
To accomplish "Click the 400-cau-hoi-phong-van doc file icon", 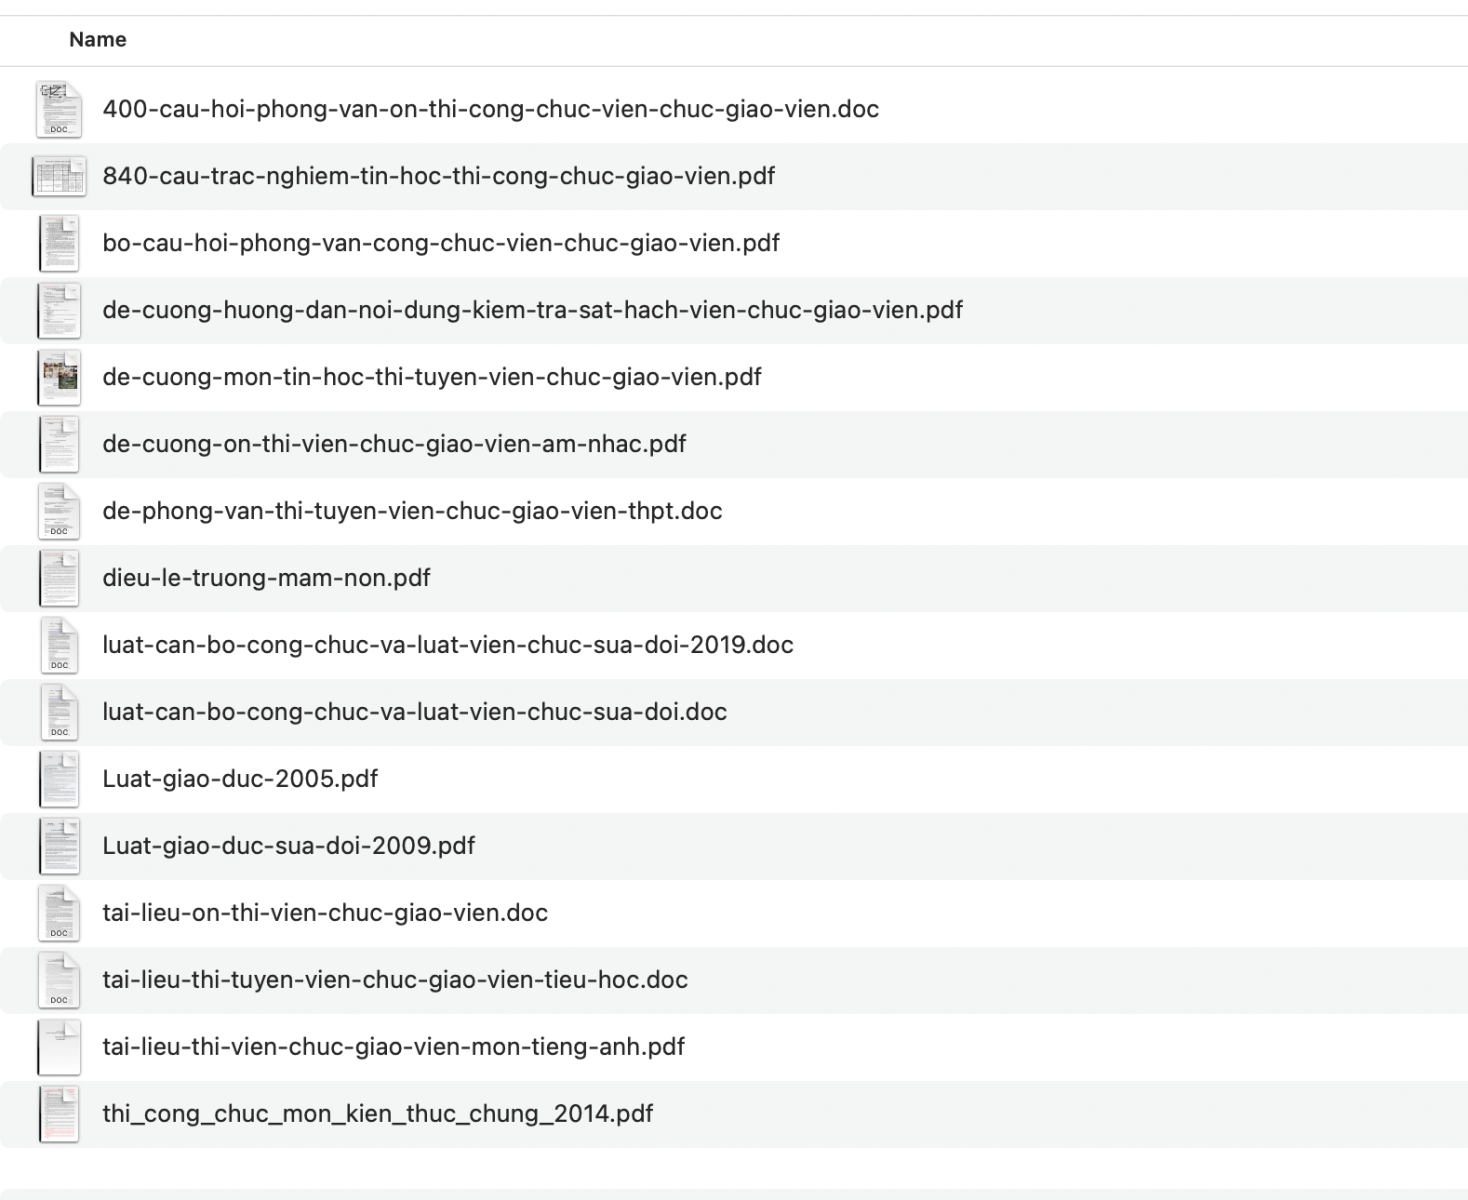I will click(59, 109).
